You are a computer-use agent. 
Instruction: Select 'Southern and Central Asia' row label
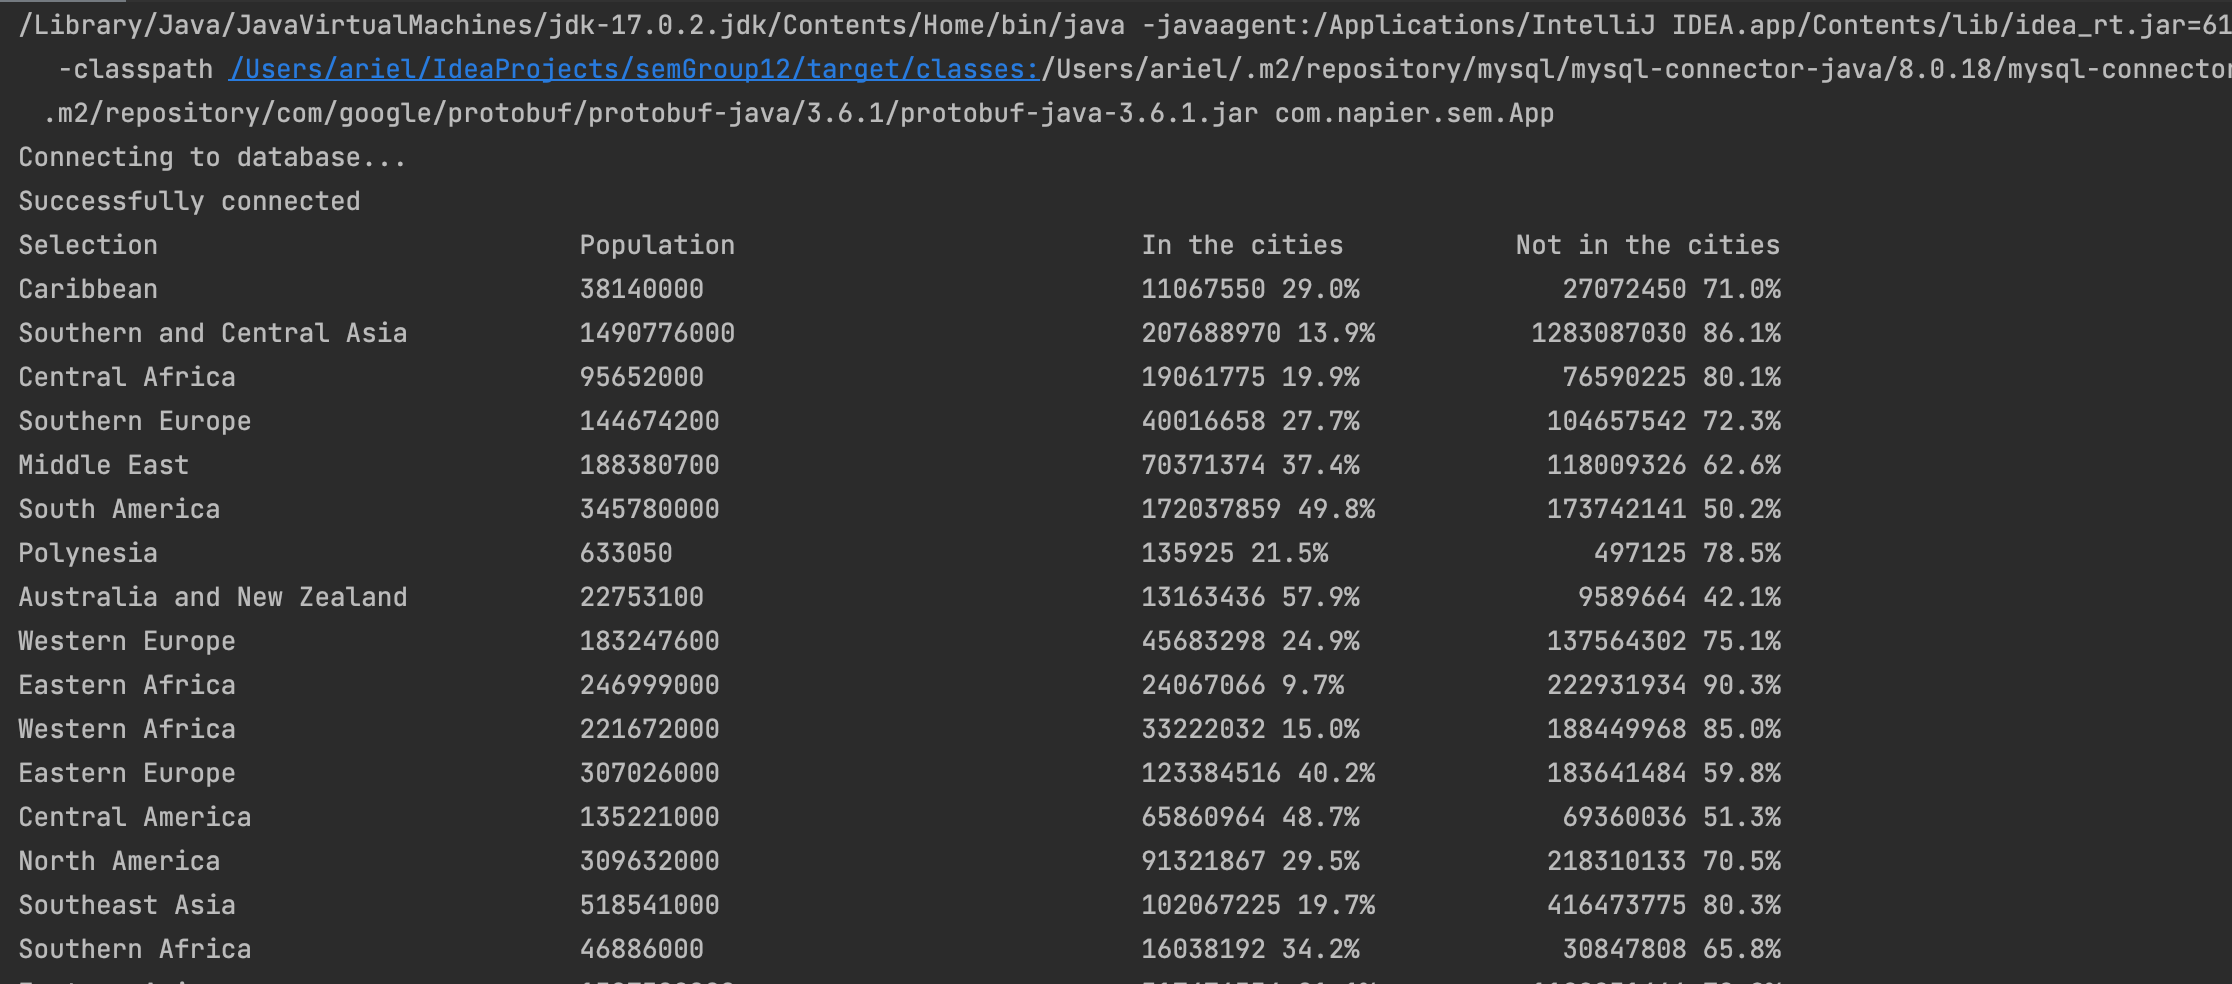213,333
